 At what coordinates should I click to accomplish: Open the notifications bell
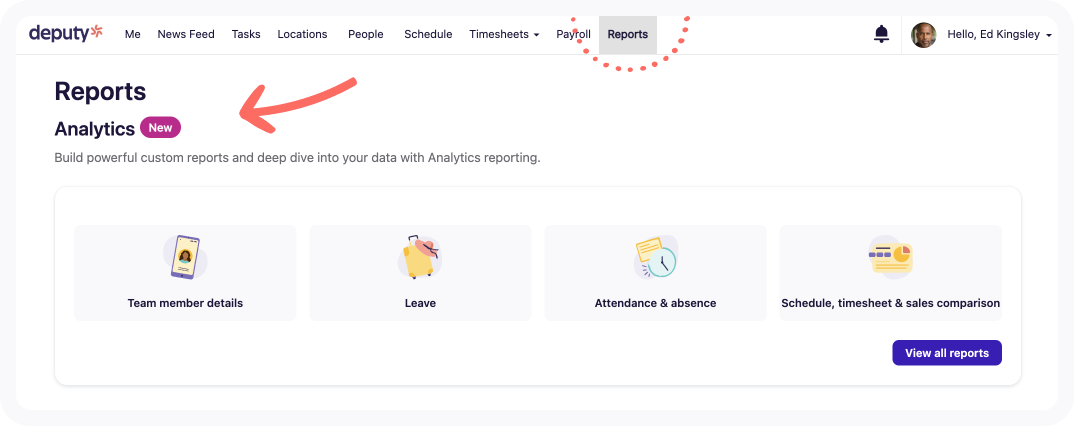[x=882, y=34]
